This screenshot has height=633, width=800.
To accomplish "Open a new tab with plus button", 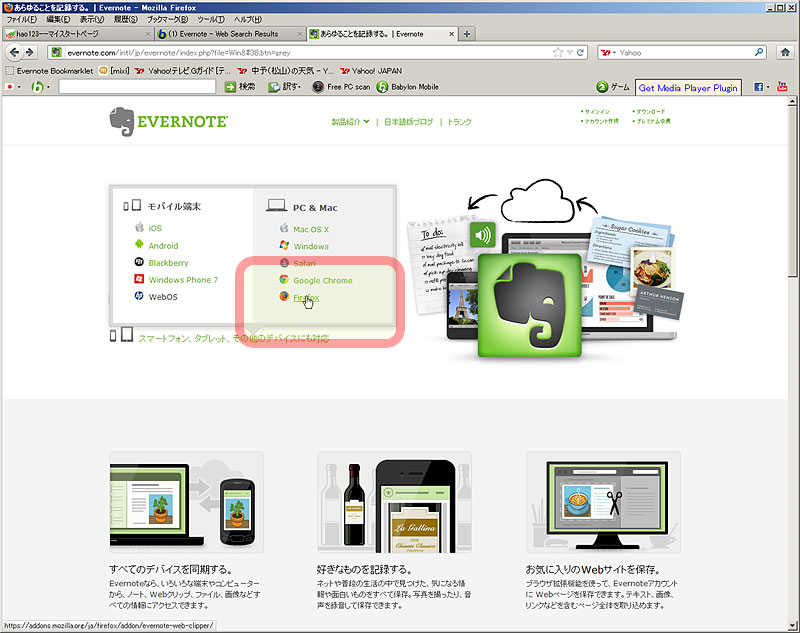I will [x=466, y=34].
